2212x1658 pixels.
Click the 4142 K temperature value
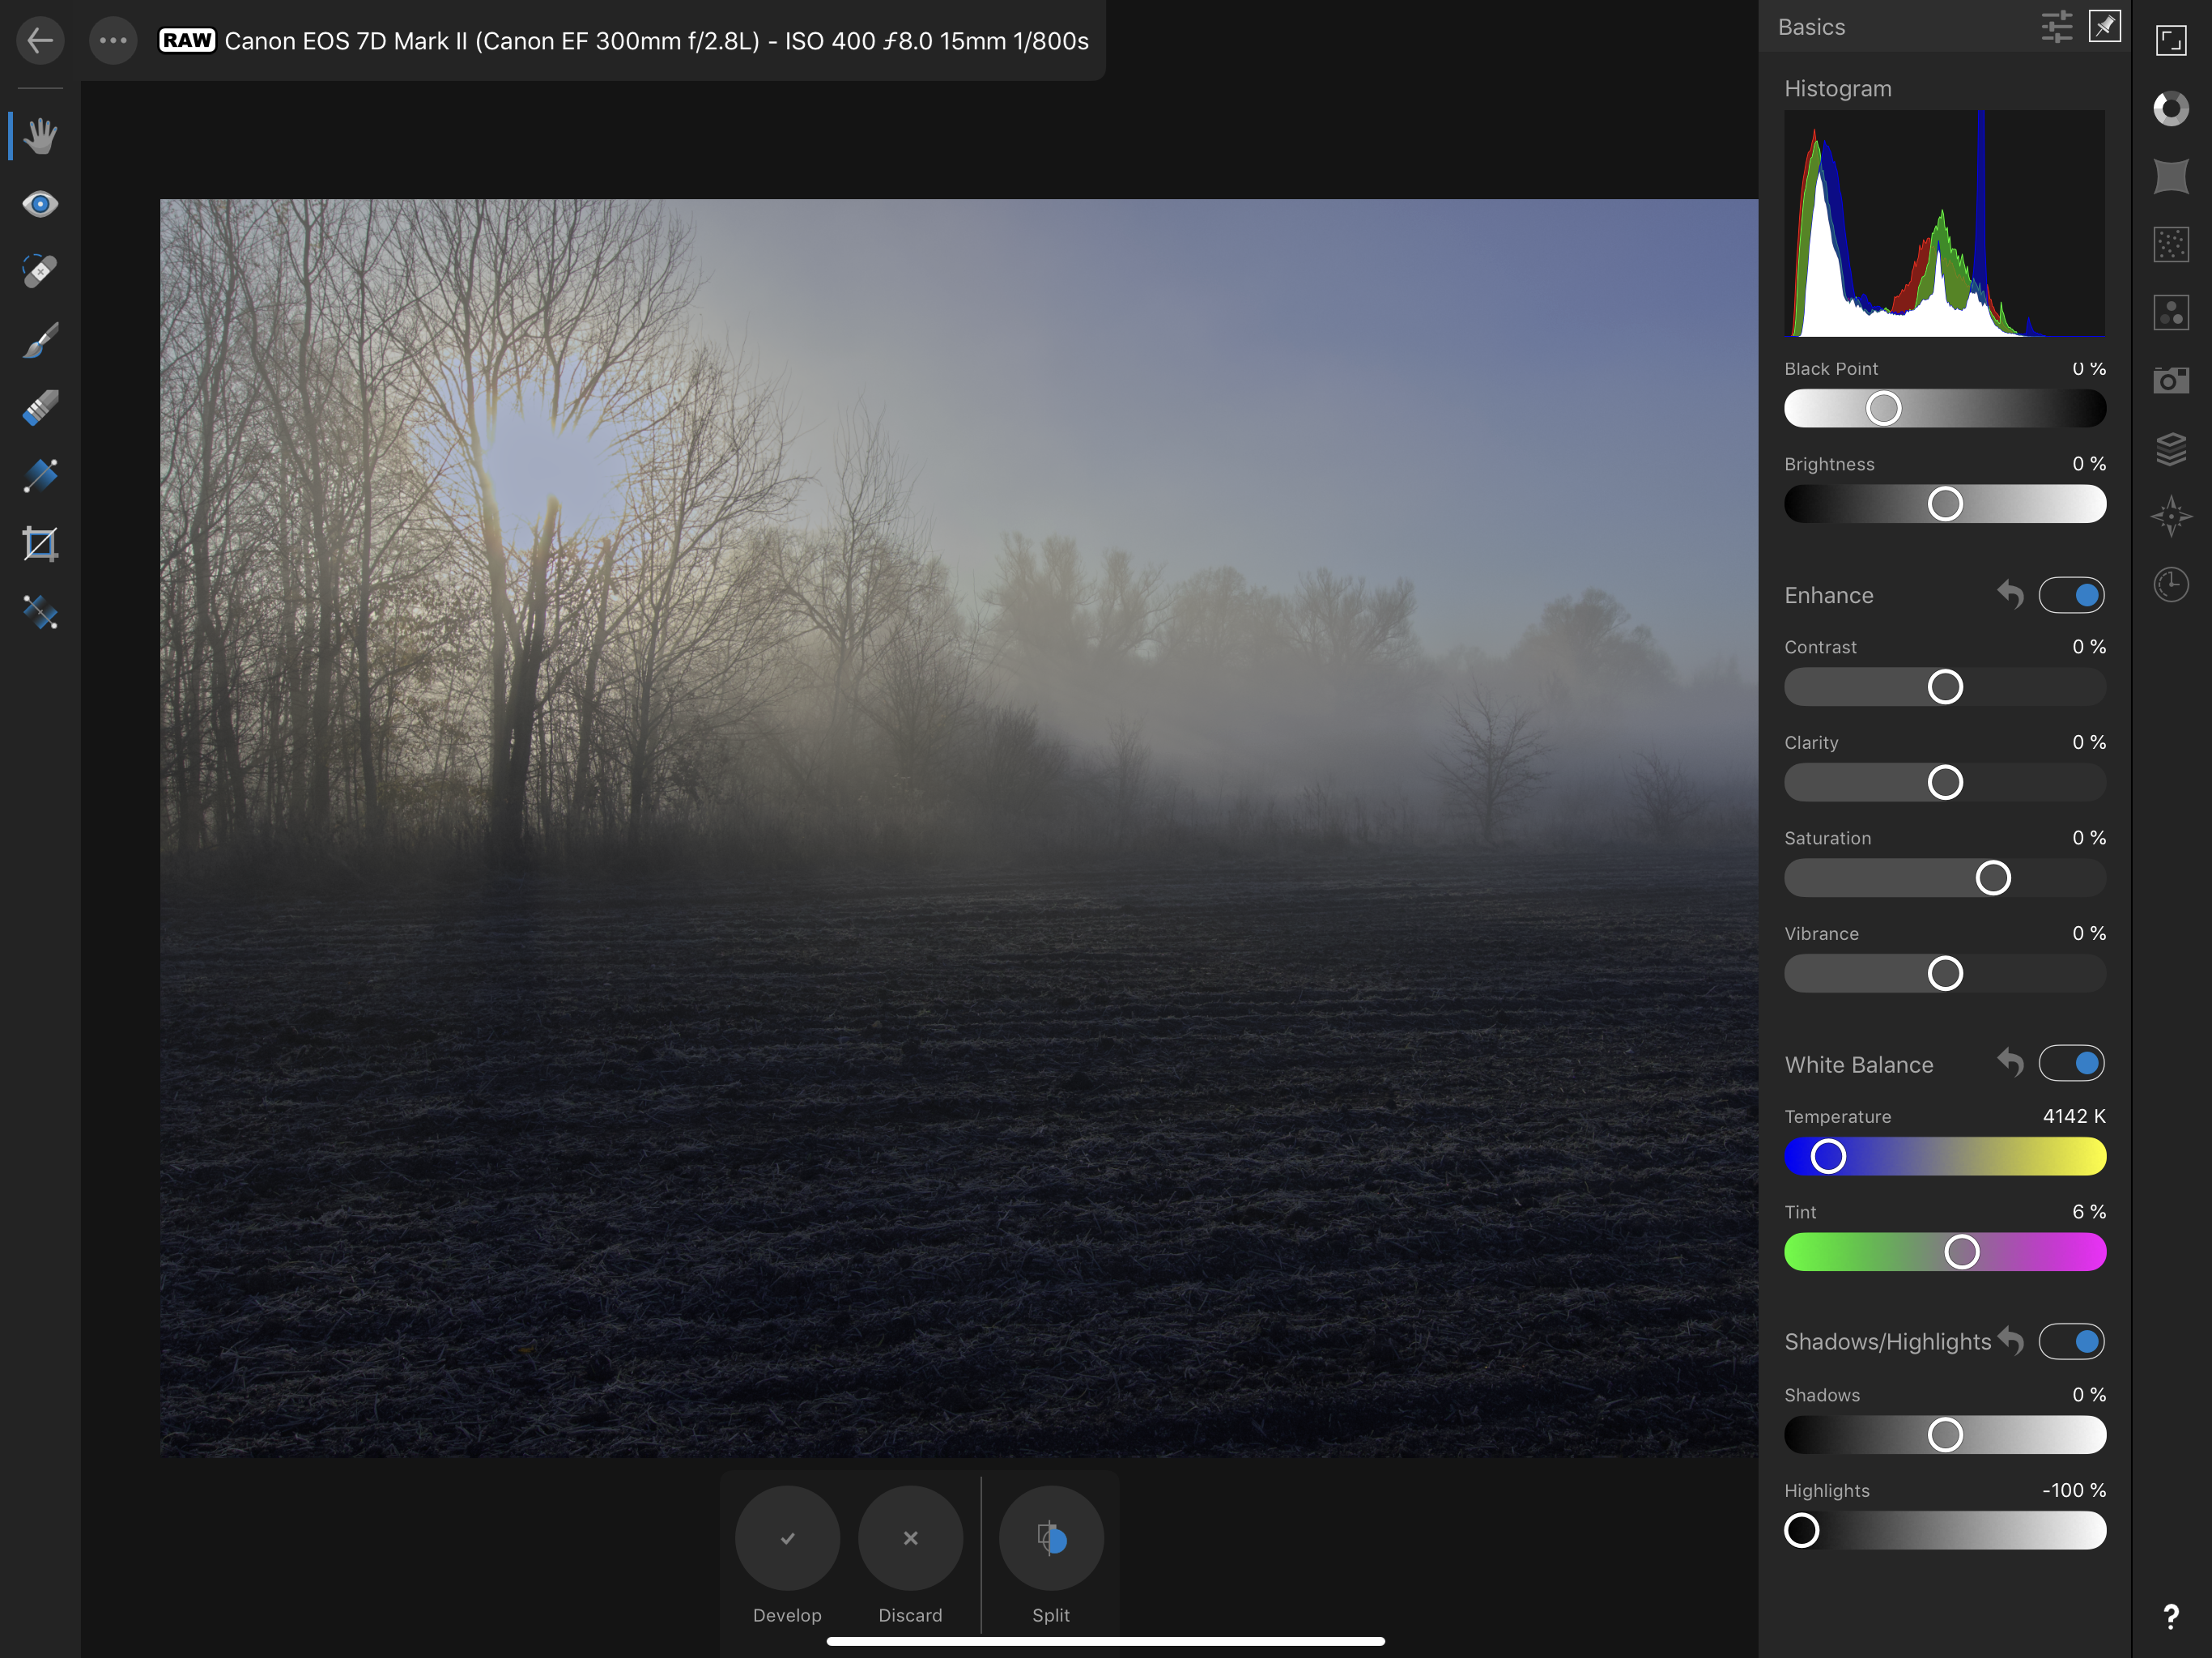[2074, 1116]
